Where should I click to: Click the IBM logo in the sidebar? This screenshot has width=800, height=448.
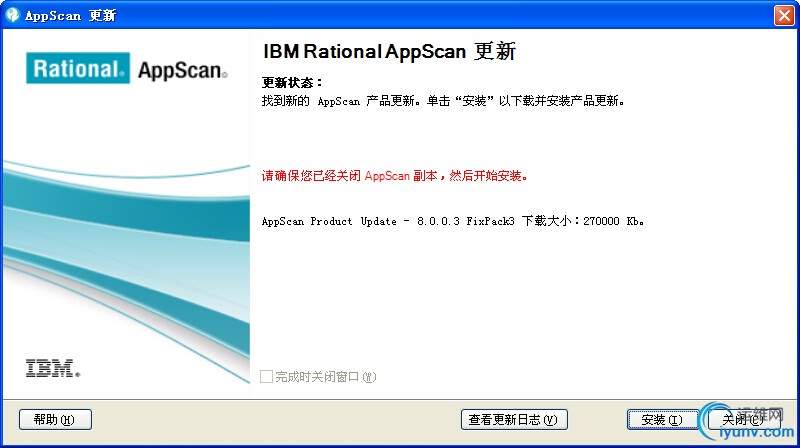pos(53,368)
